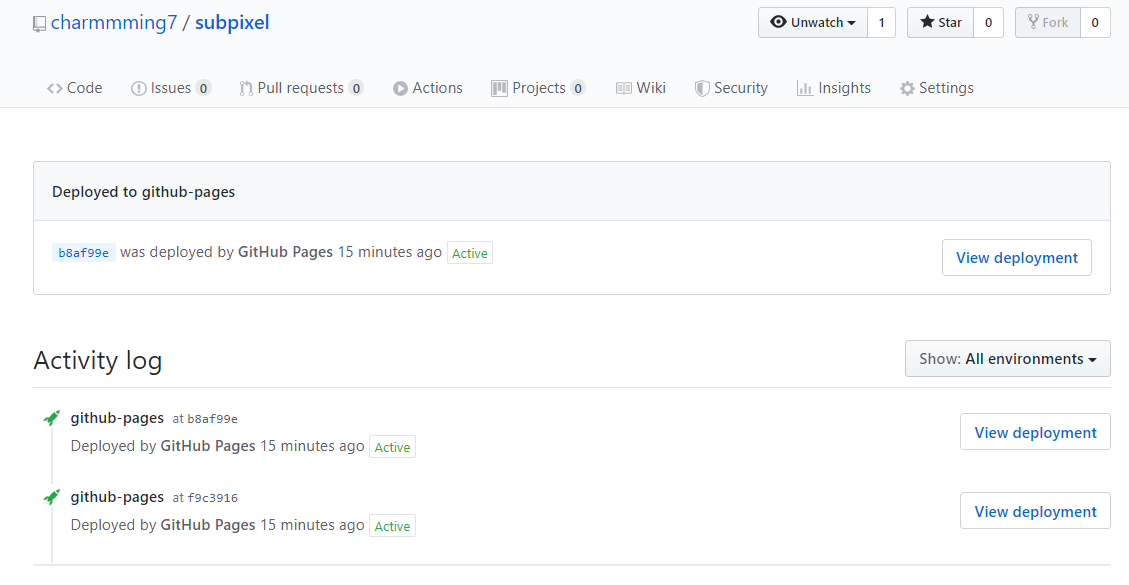Image resolution: width=1129 pixels, height=585 pixels.
Task: Open the Unwatch dropdown menu
Action: click(850, 21)
